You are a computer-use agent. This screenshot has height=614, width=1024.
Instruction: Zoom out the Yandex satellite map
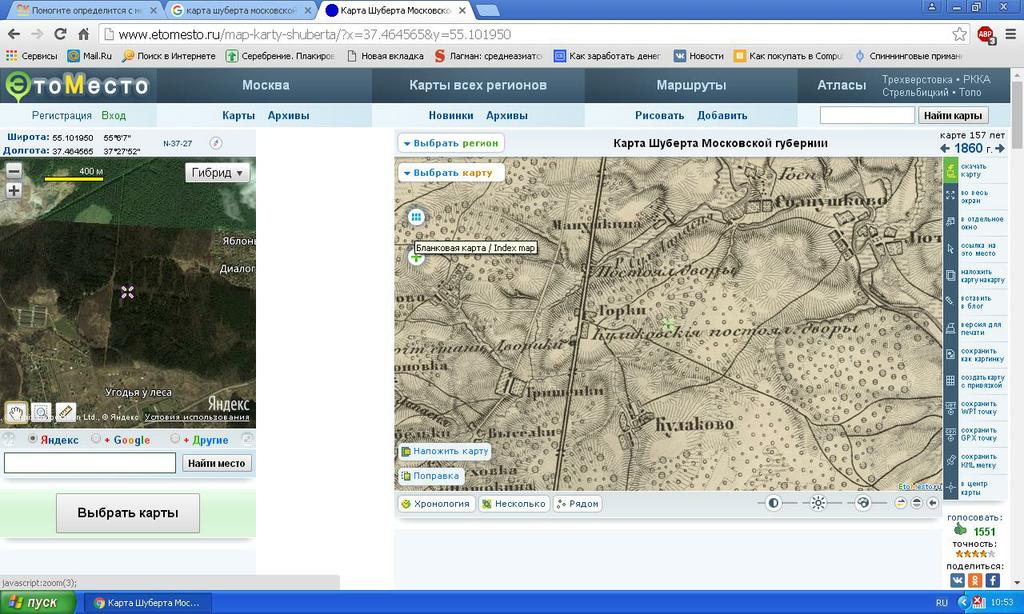point(14,171)
